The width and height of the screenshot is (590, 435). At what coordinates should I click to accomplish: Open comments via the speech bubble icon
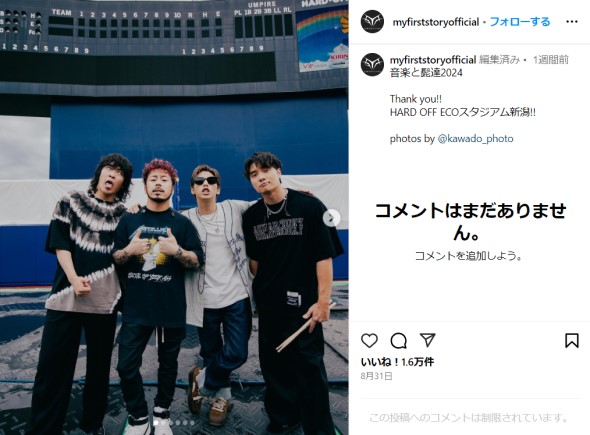(x=398, y=341)
